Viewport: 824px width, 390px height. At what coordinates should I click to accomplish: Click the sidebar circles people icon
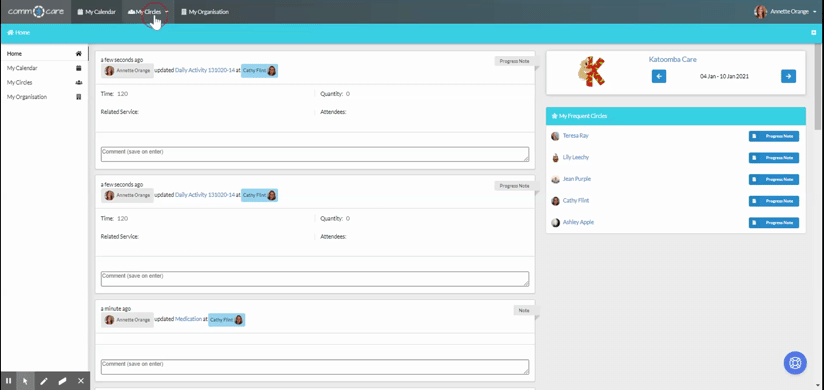point(79,83)
